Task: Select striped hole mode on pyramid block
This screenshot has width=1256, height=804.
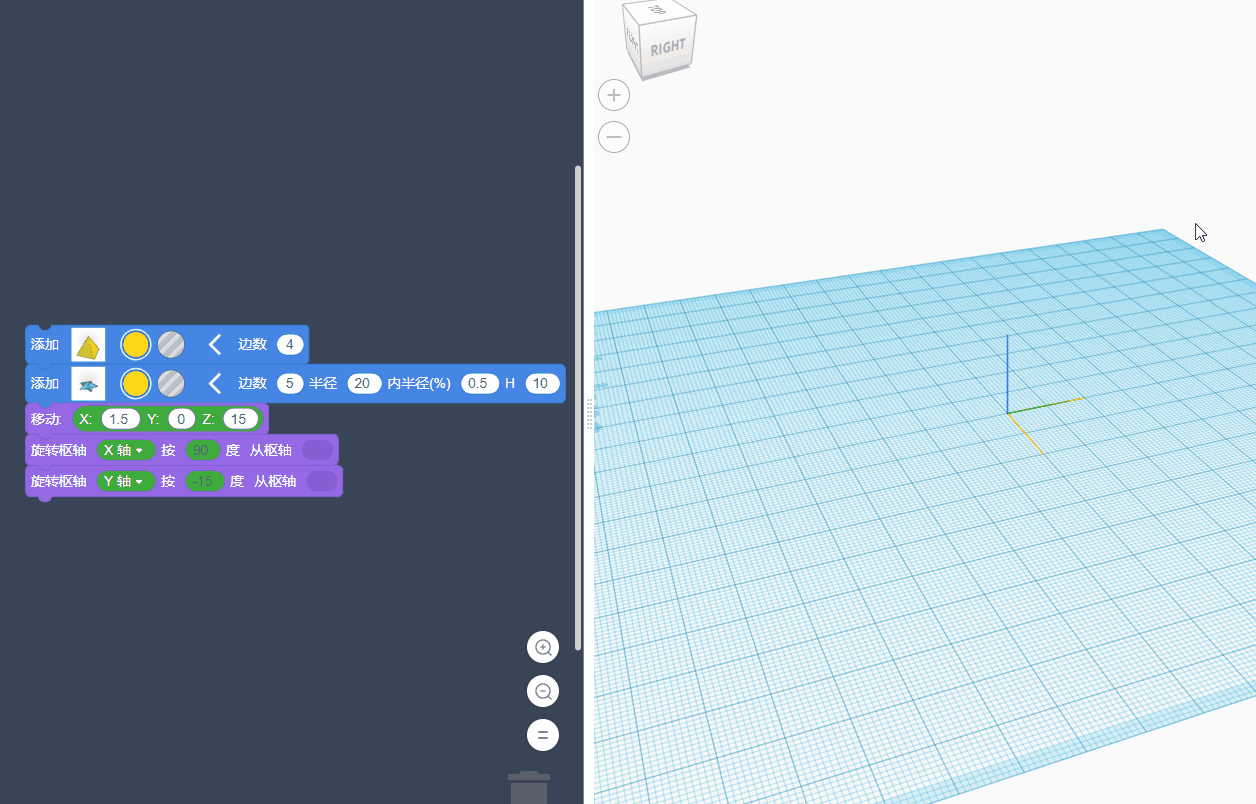Action: (x=171, y=345)
